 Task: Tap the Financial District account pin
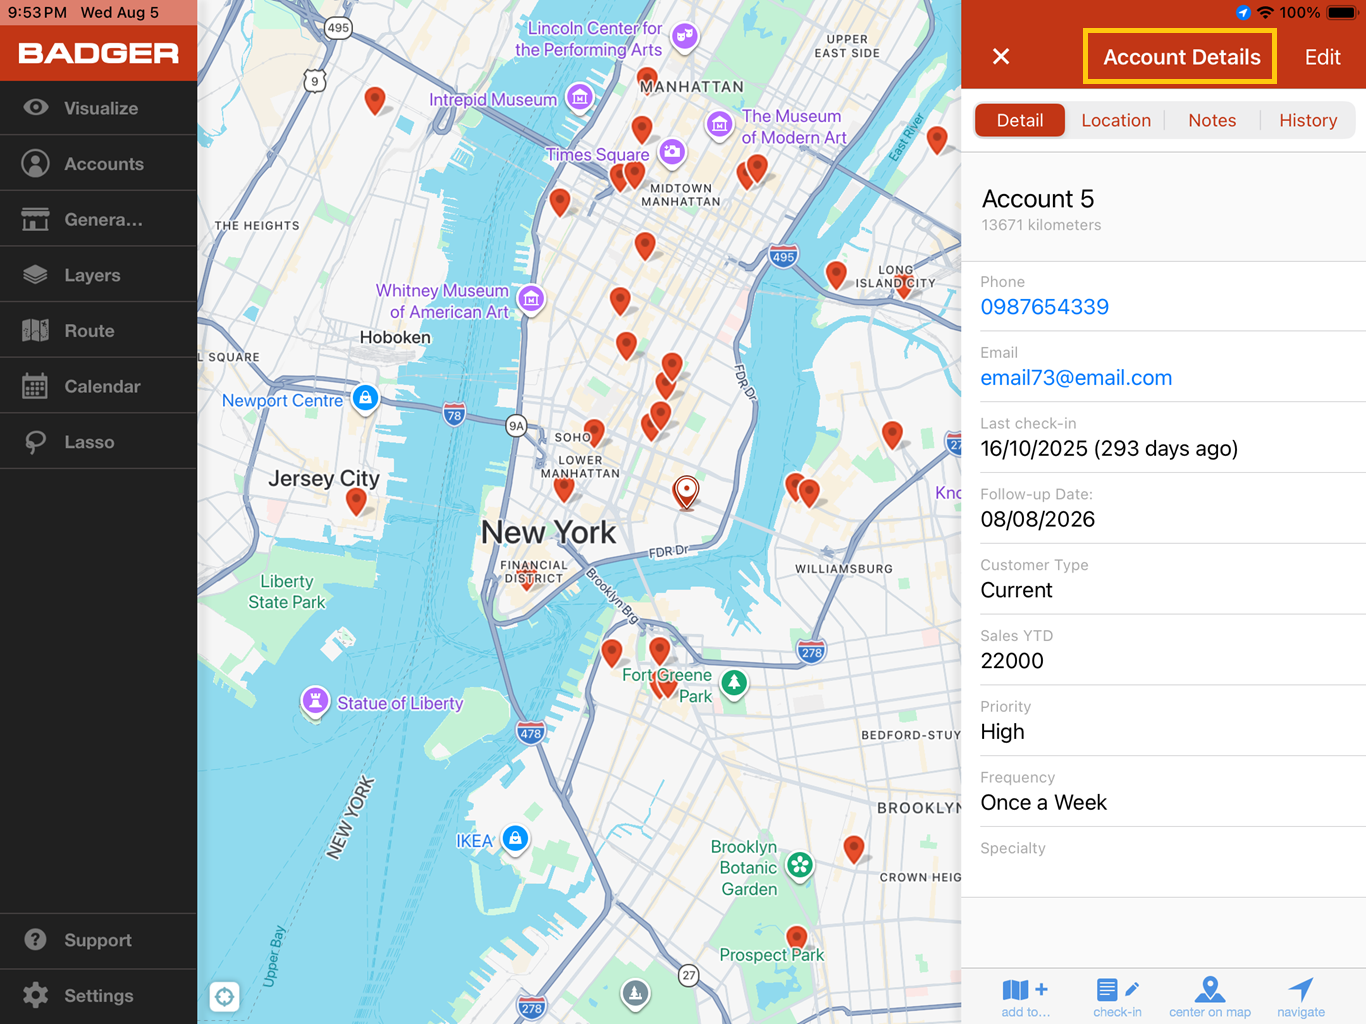(527, 579)
